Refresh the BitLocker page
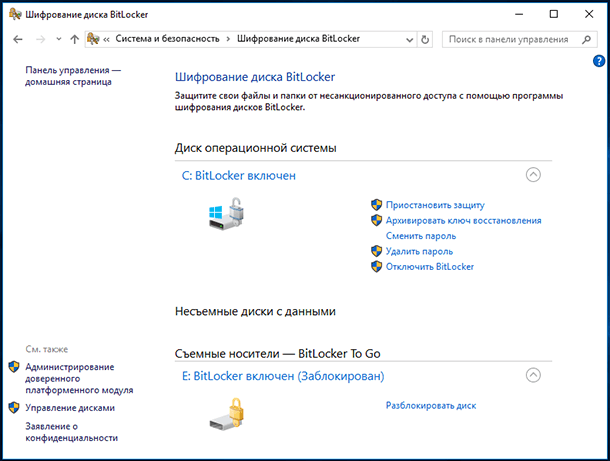This screenshot has width=610, height=461. tap(425, 40)
